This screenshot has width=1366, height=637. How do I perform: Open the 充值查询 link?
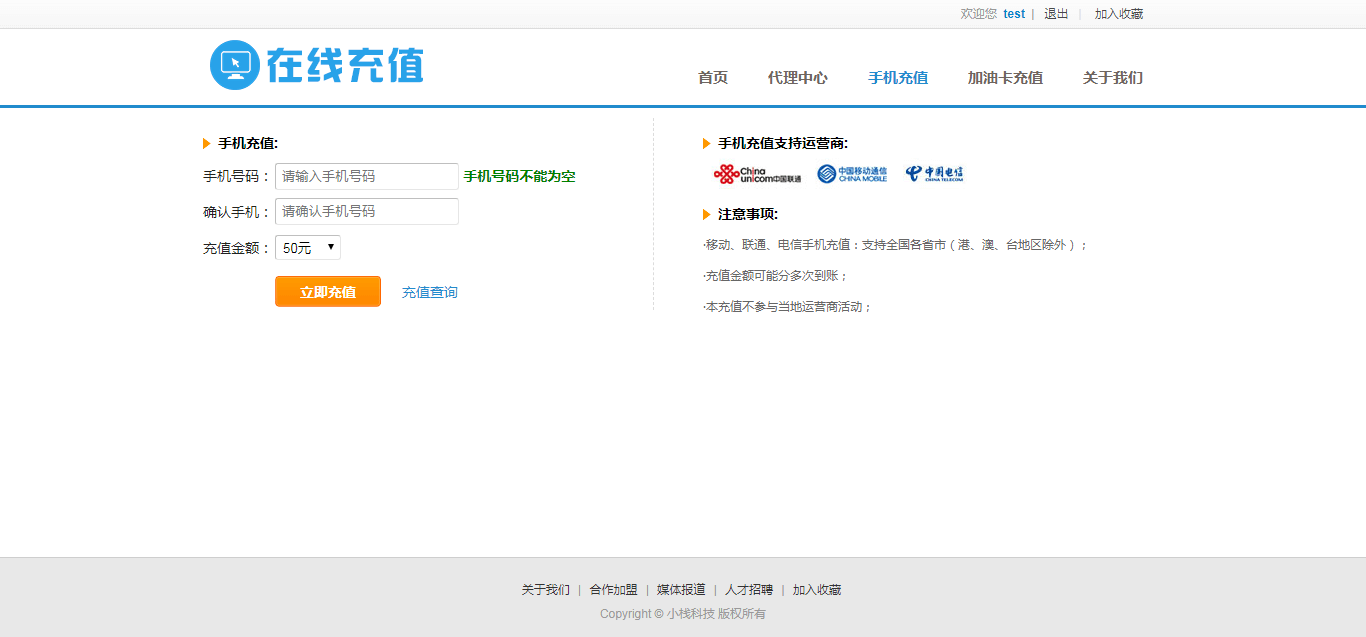click(x=430, y=292)
